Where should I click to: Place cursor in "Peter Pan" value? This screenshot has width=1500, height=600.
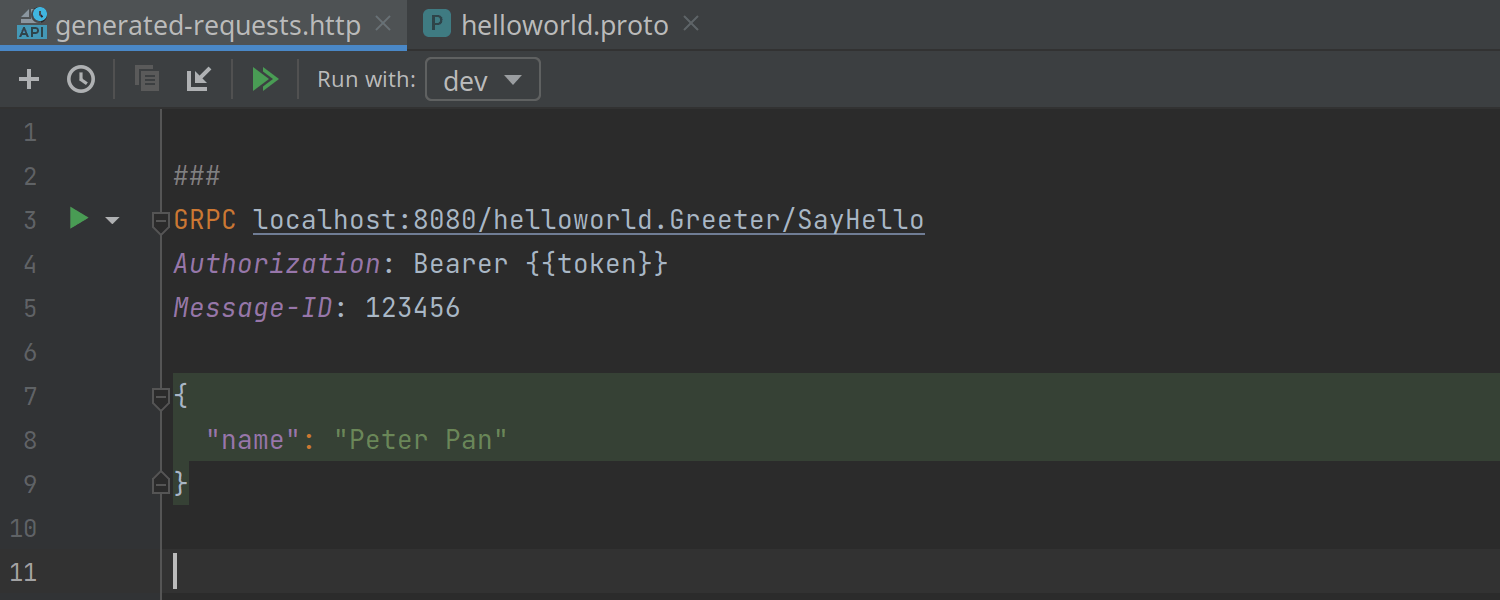[x=421, y=440]
